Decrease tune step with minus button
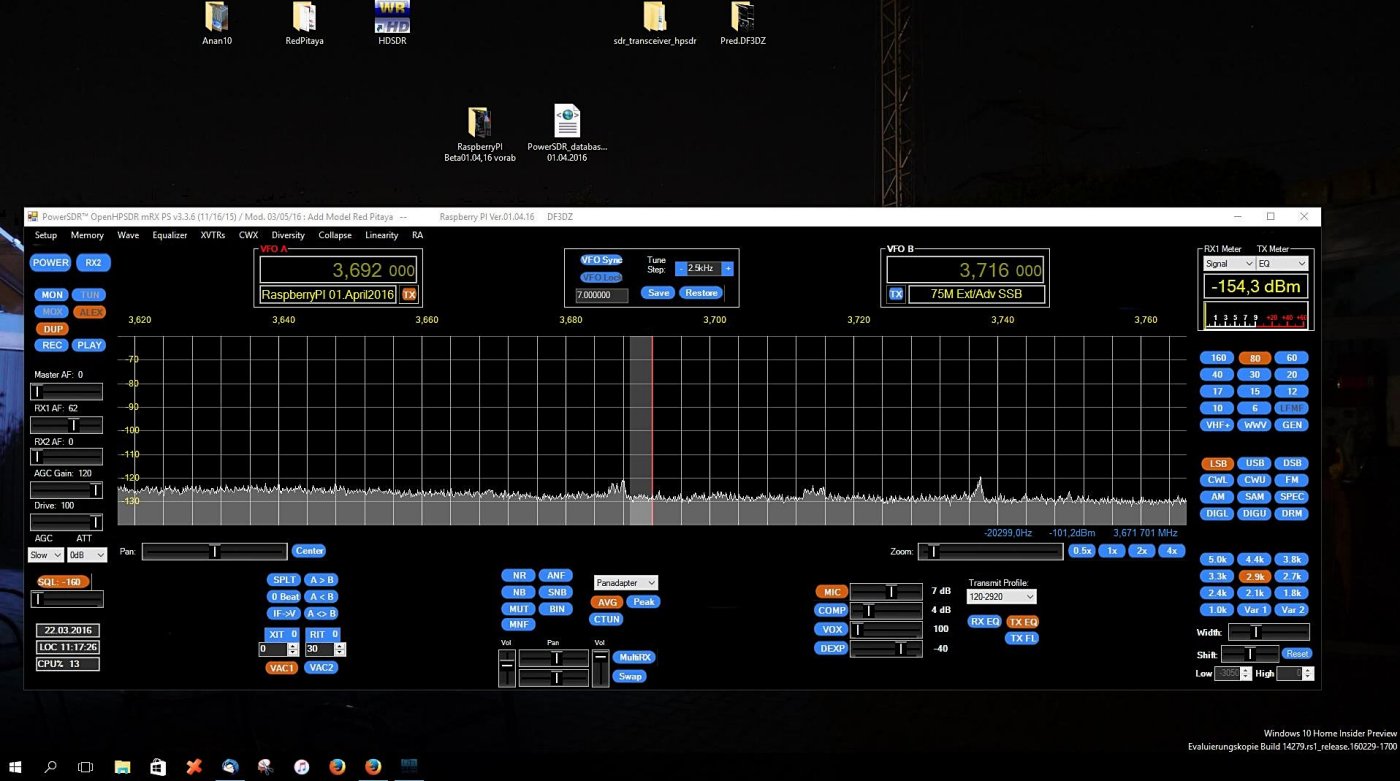This screenshot has width=1400, height=781. click(x=681, y=269)
